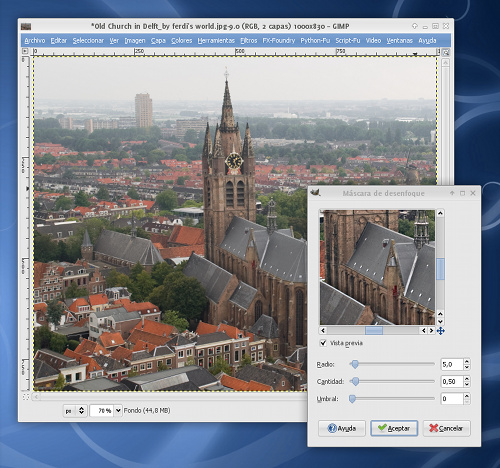Click the preview scrollbar up arrow in dialog
This screenshot has height=468, width=500.
click(440, 213)
